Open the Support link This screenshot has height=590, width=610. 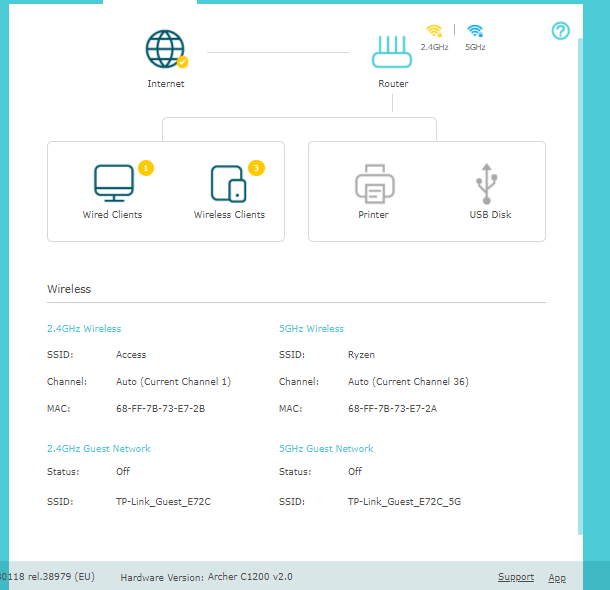[516, 577]
